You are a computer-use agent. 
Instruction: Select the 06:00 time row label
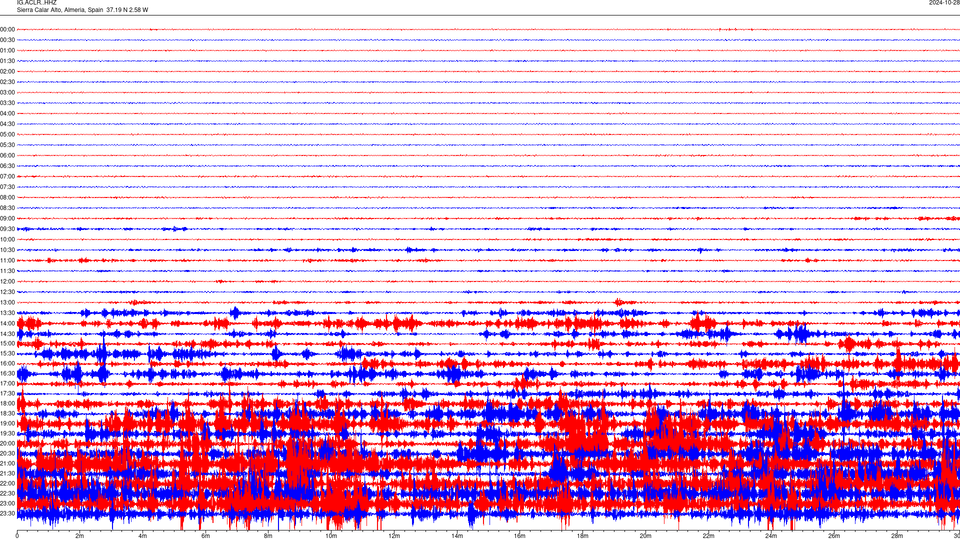tap(7, 156)
